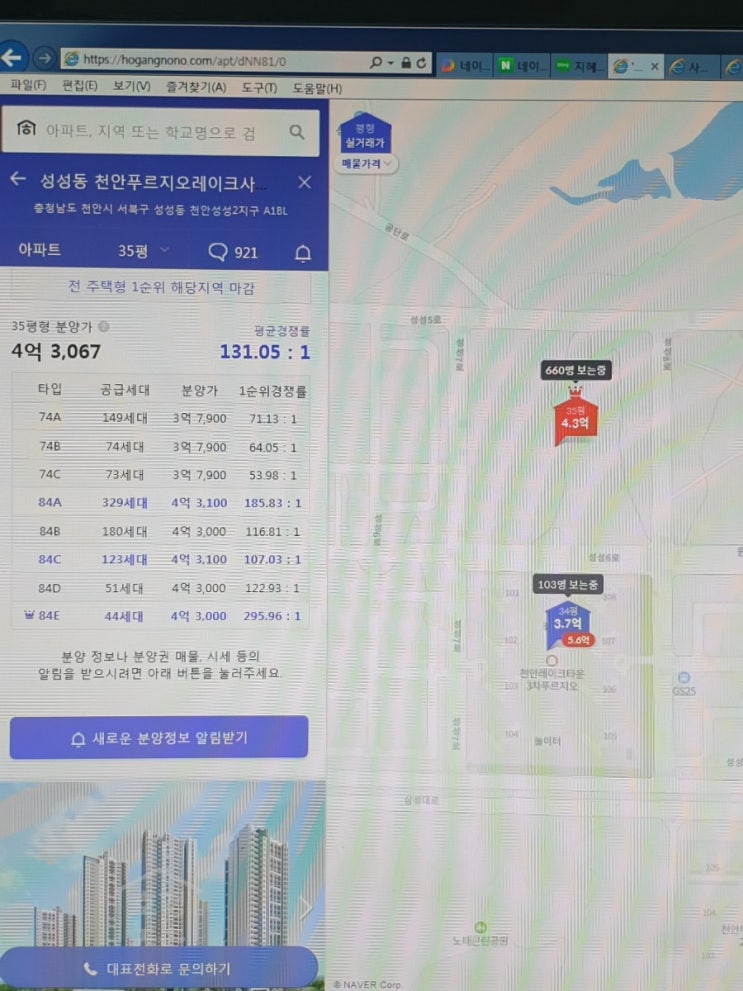Select the 84A type row
The width and height of the screenshot is (743, 991).
[160, 502]
